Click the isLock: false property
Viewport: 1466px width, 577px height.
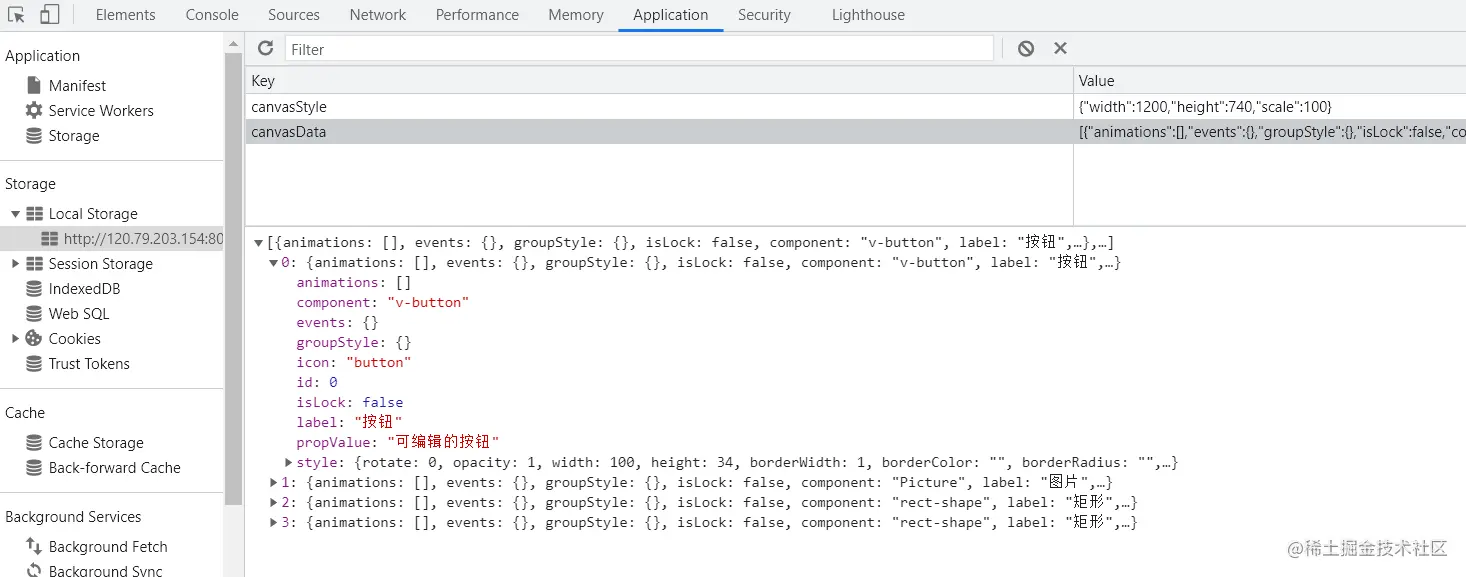click(349, 402)
